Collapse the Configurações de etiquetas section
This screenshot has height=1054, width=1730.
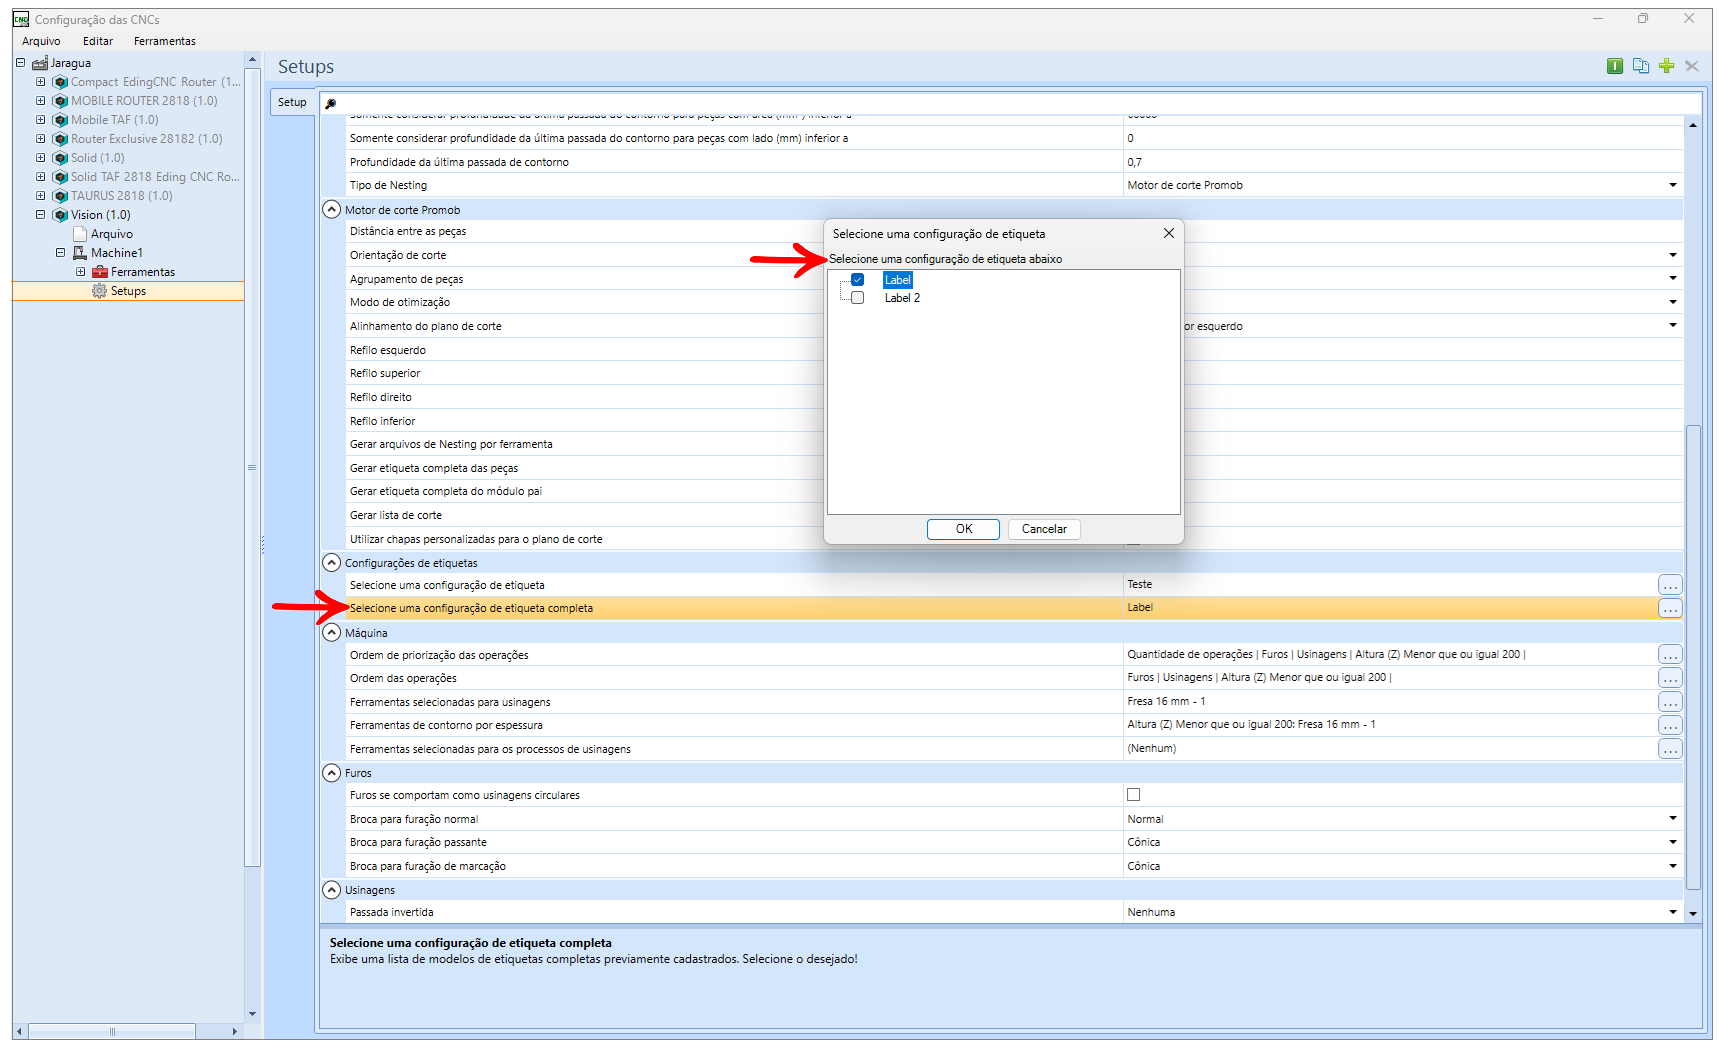(332, 563)
